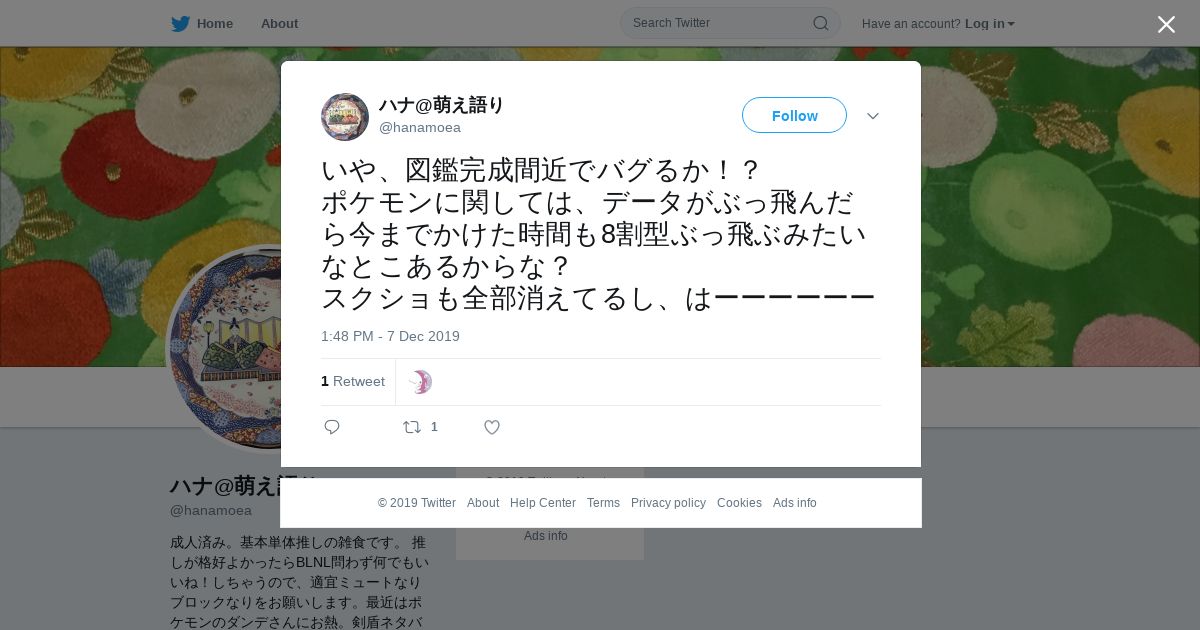Open the Privacy policy footer link
This screenshot has height=630, width=1200.
(668, 503)
